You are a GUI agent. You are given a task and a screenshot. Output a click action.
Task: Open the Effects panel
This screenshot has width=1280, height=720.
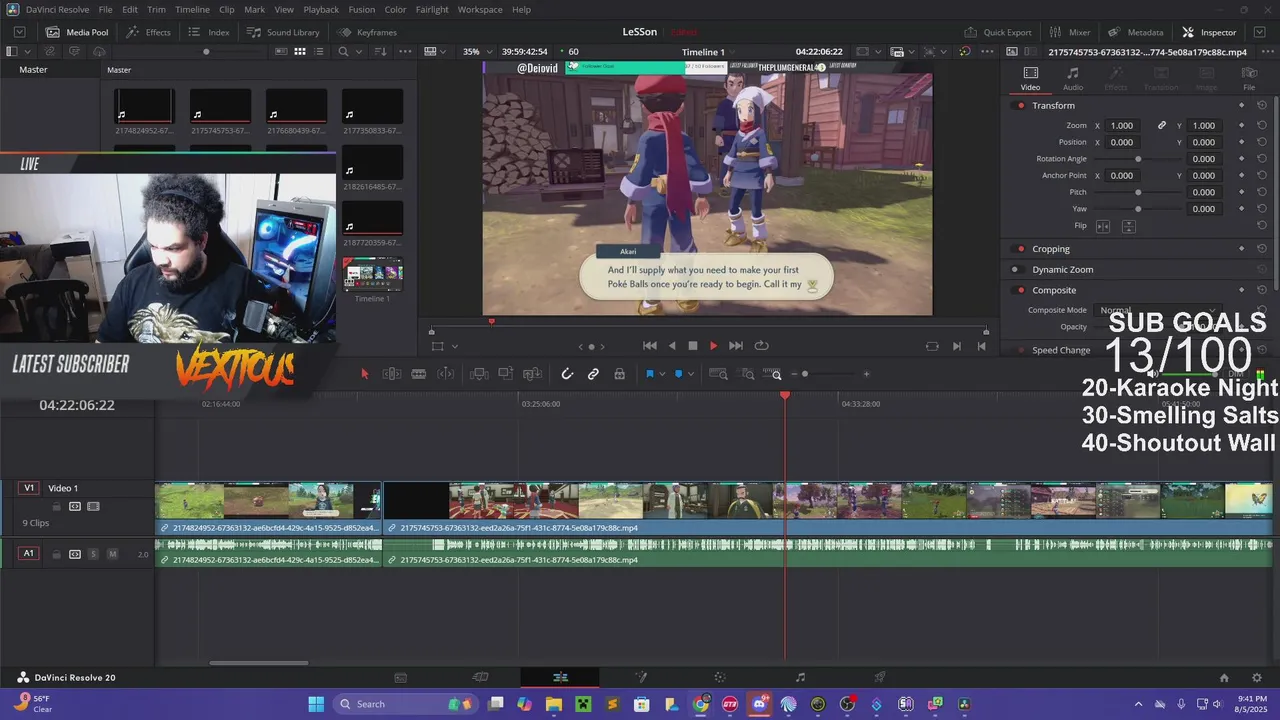point(148,32)
